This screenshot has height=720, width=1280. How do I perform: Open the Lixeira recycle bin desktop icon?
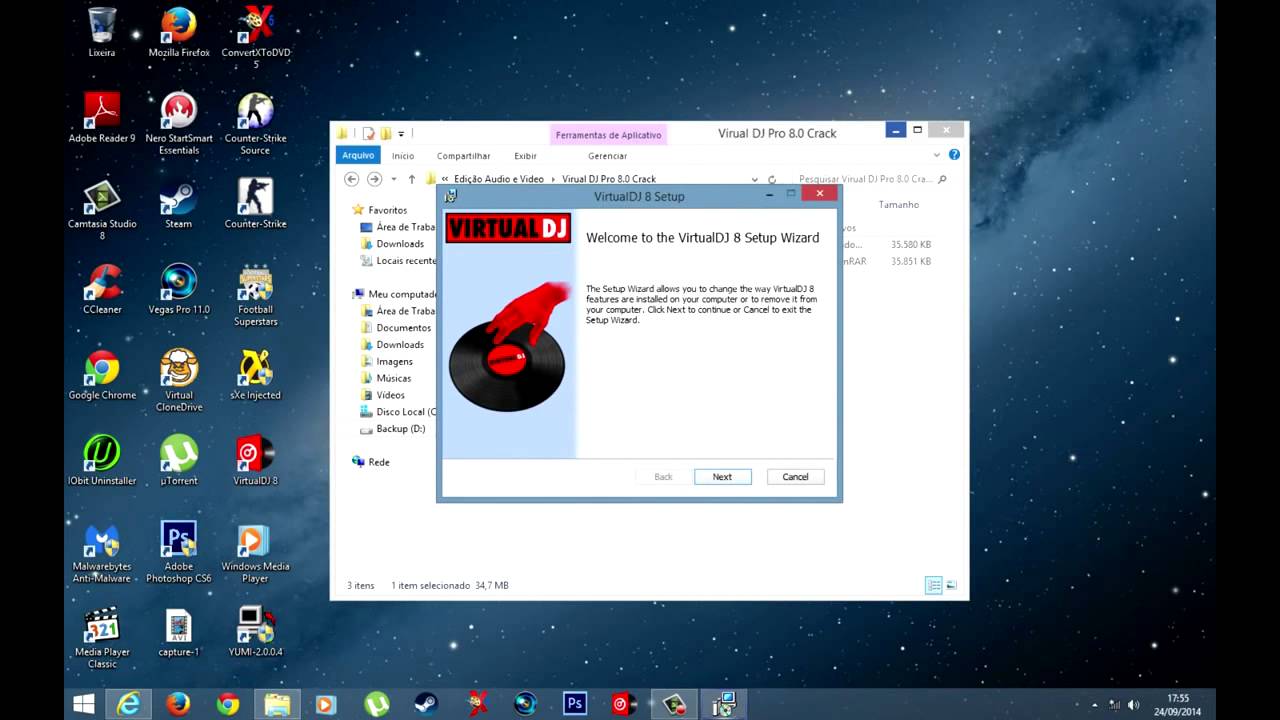(101, 31)
